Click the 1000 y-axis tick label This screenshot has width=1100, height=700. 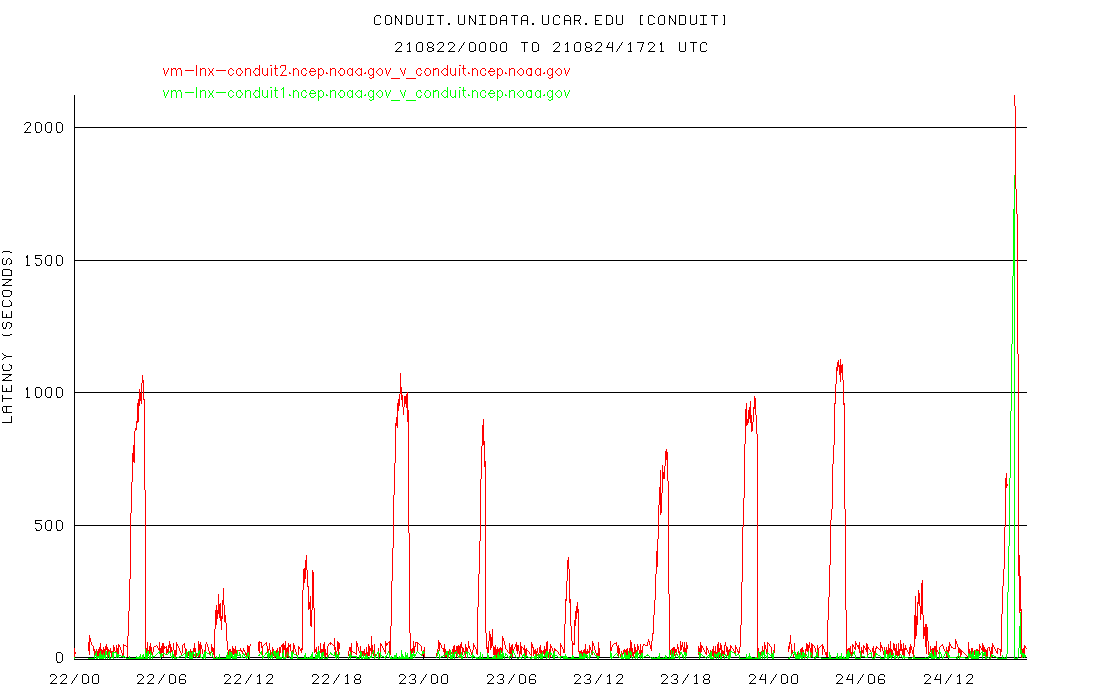pos(46,393)
